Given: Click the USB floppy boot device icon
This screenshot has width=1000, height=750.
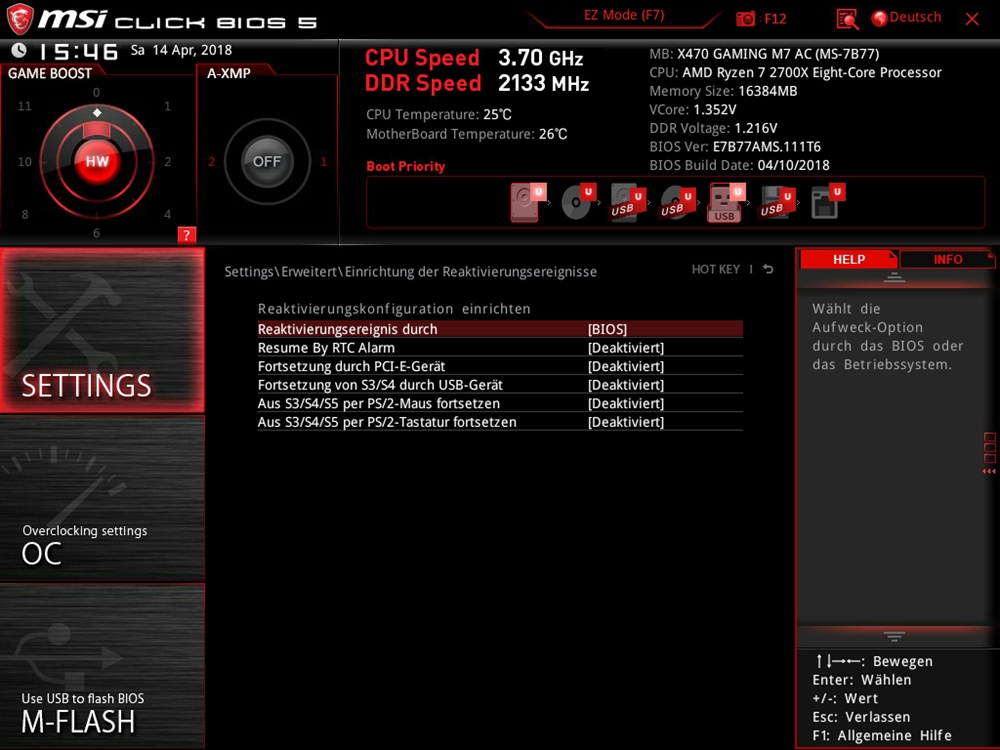Looking at the screenshot, I should point(775,203).
